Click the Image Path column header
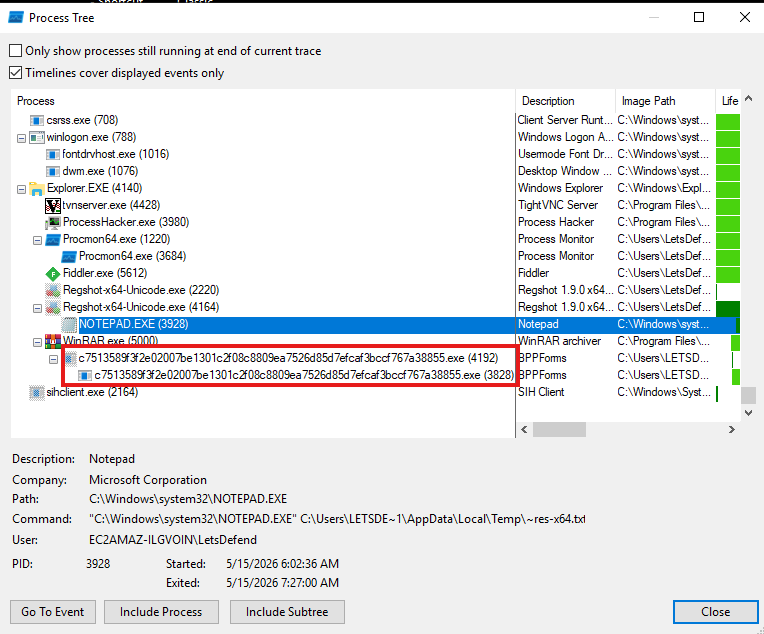This screenshot has height=634, width=764. [666, 101]
